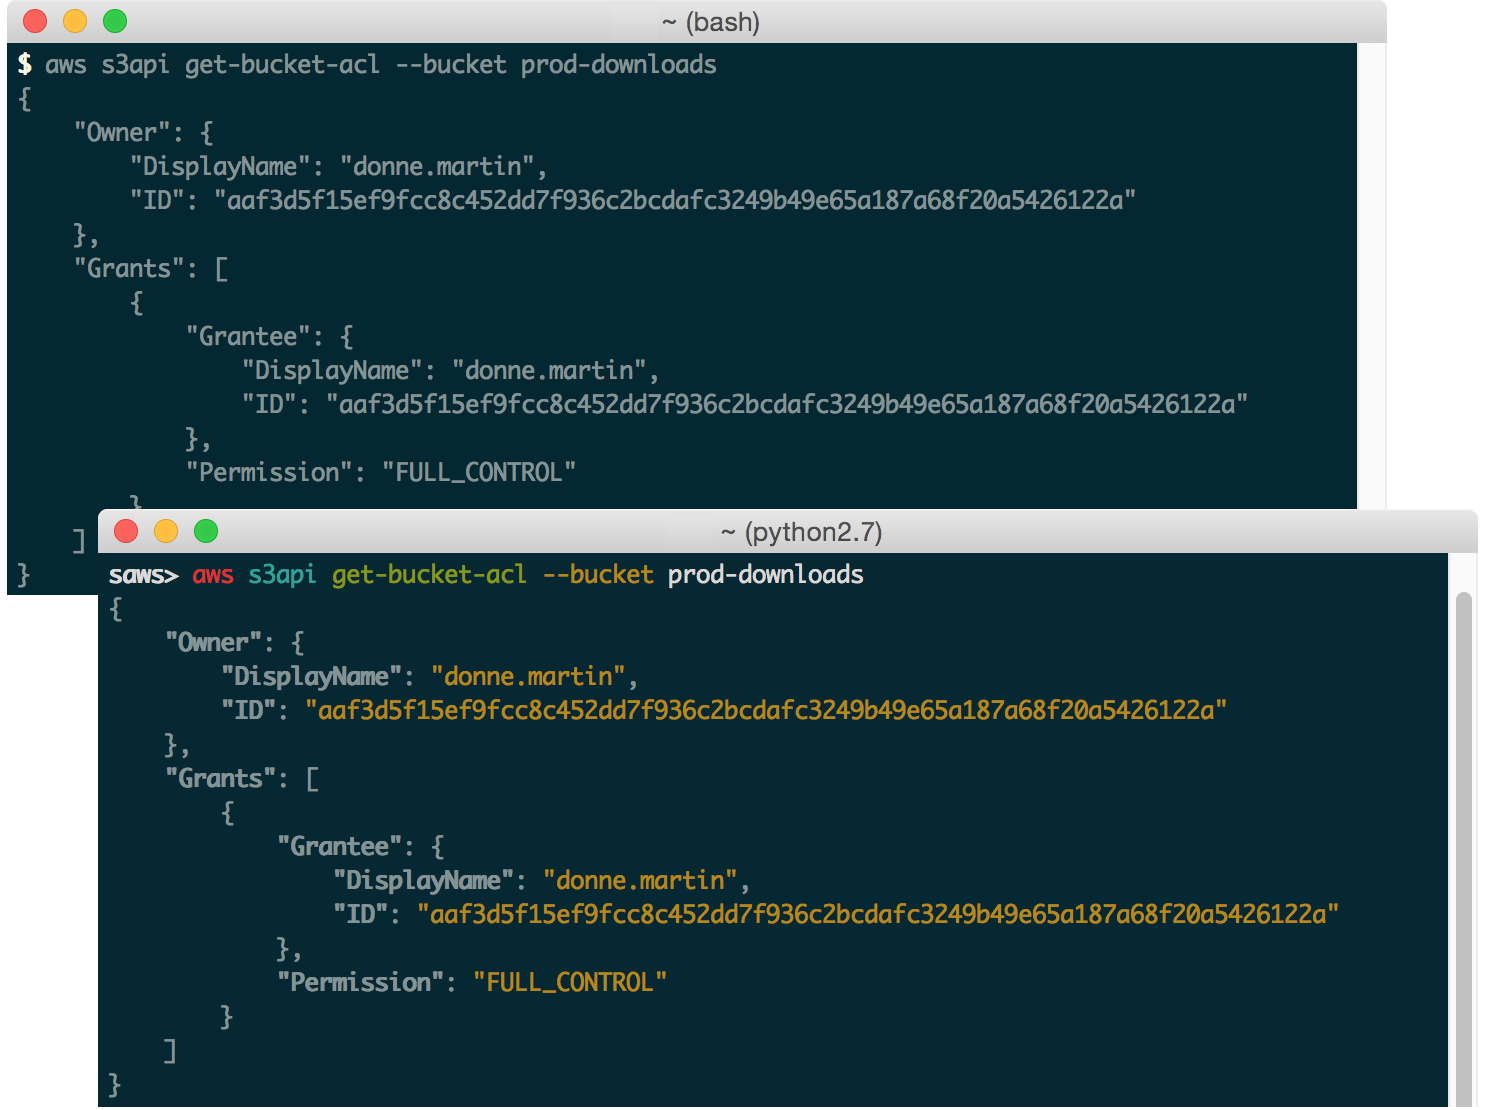Click red 'aws' in the saws command
The width and height of the screenshot is (1491, 1110).
[x=213, y=575]
